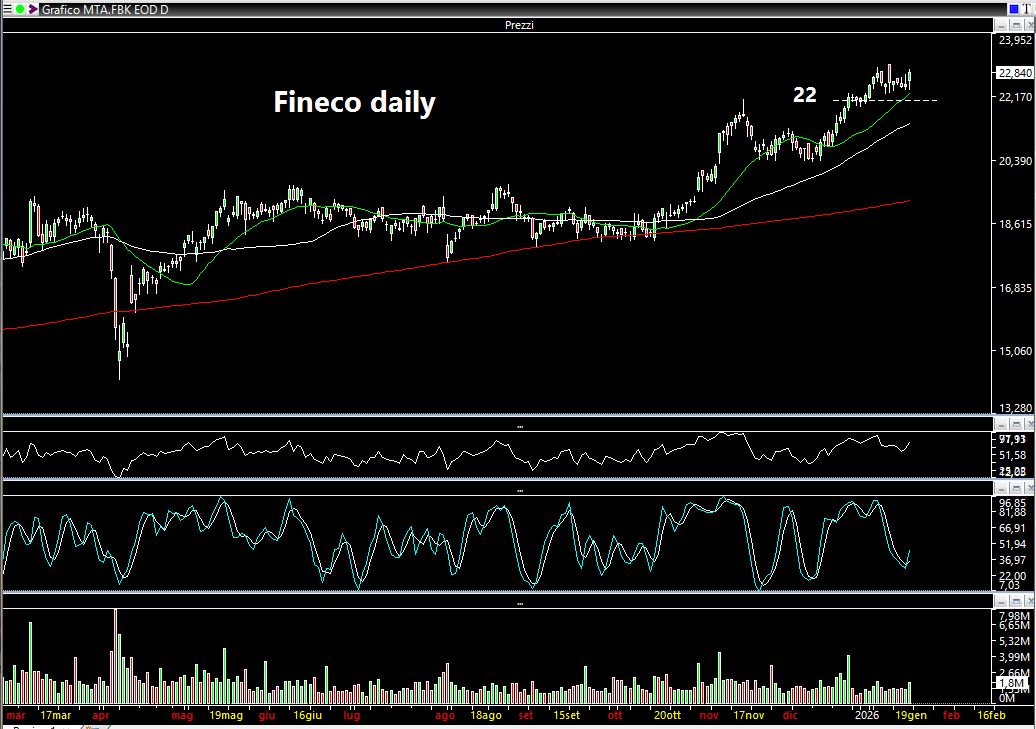Image resolution: width=1036 pixels, height=729 pixels.
Task: Click the 23,952 price axis label
Action: click(x=1015, y=40)
